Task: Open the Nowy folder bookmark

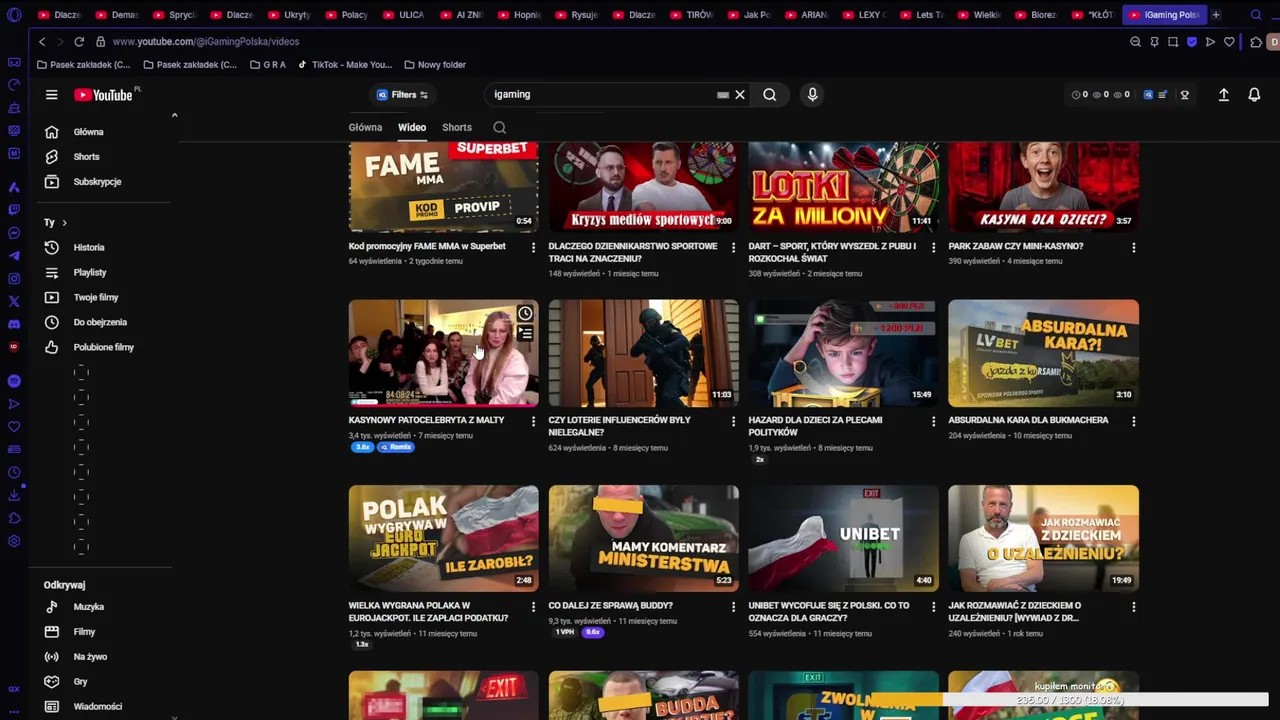Action: click(x=435, y=65)
